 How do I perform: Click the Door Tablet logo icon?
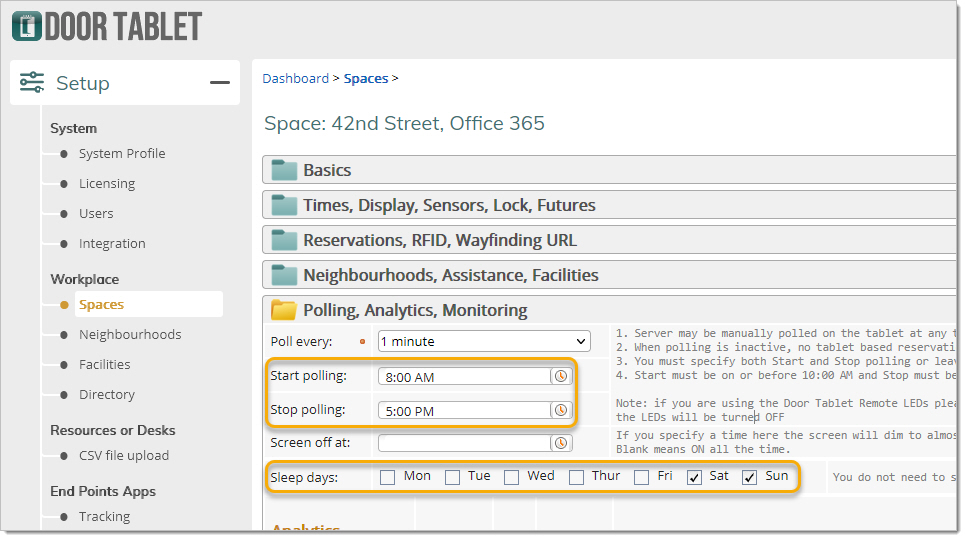pyautogui.click(x=26, y=25)
